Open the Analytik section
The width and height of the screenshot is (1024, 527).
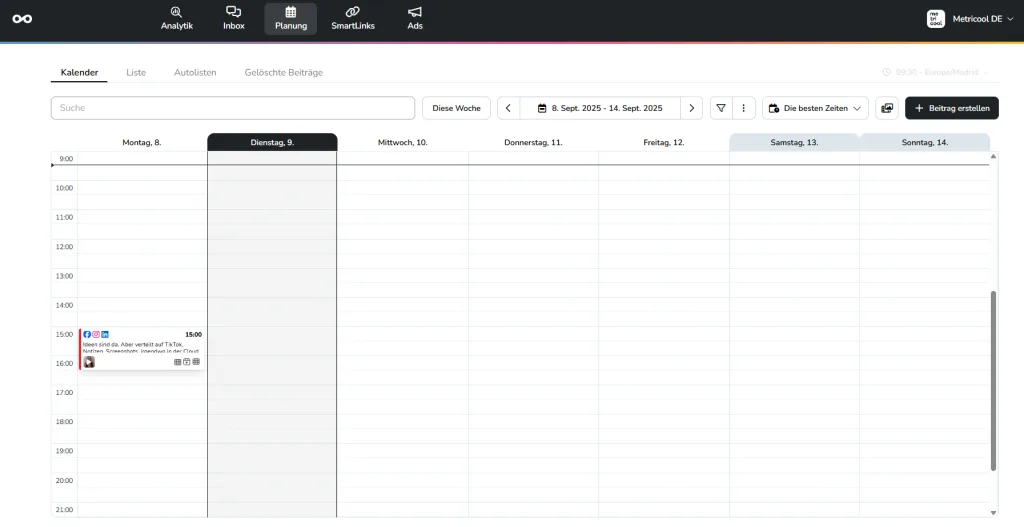point(176,18)
